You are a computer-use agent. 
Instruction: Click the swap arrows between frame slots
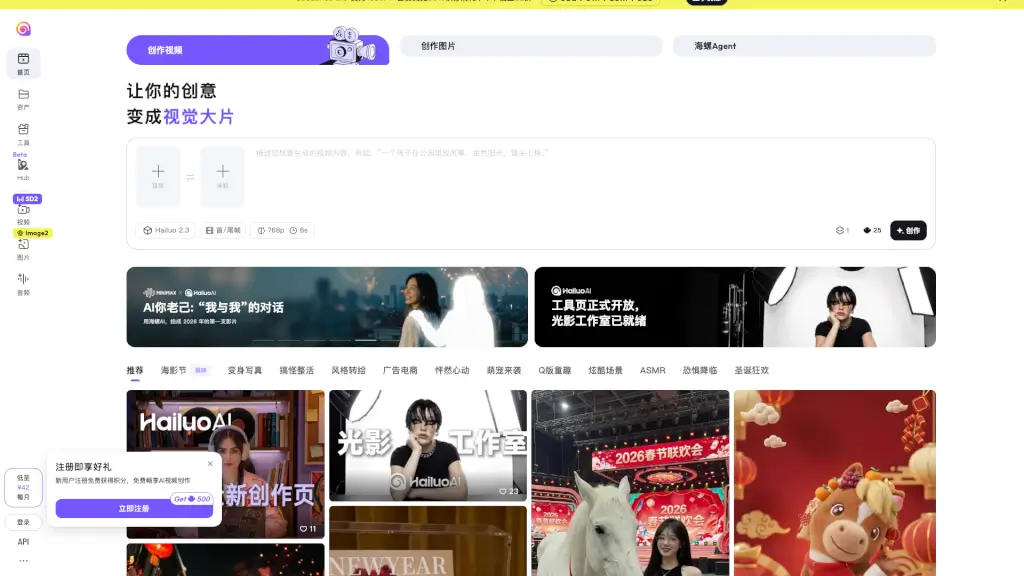(190, 177)
